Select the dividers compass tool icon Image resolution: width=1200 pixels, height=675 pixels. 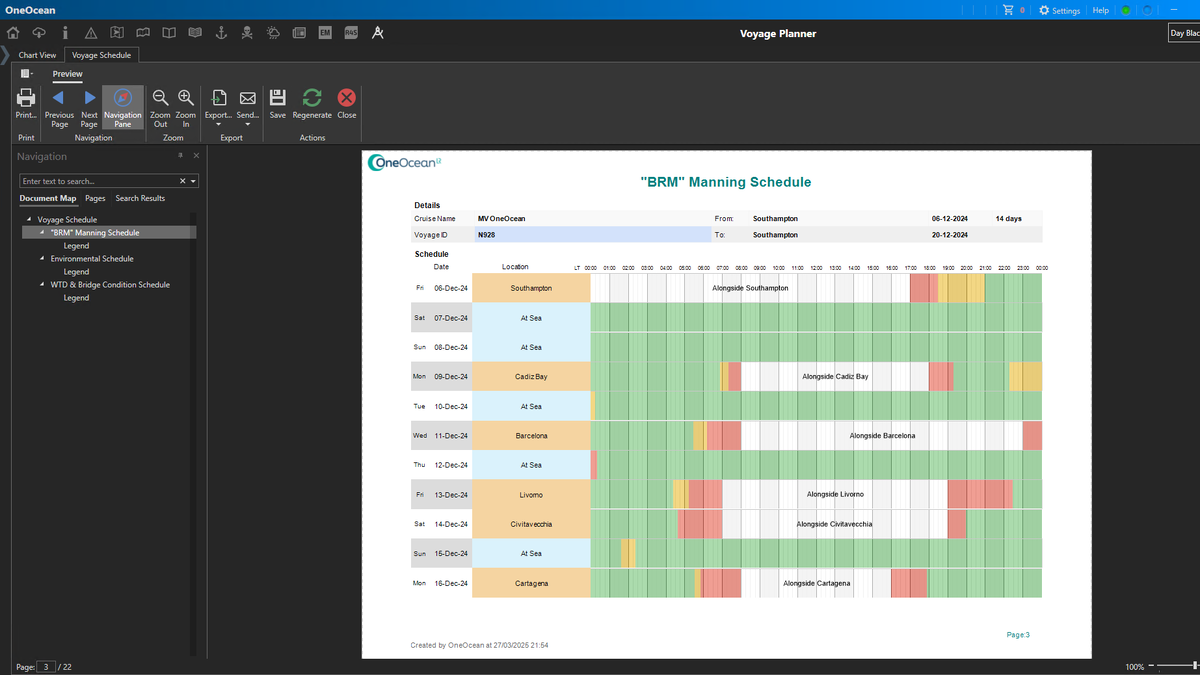377,33
